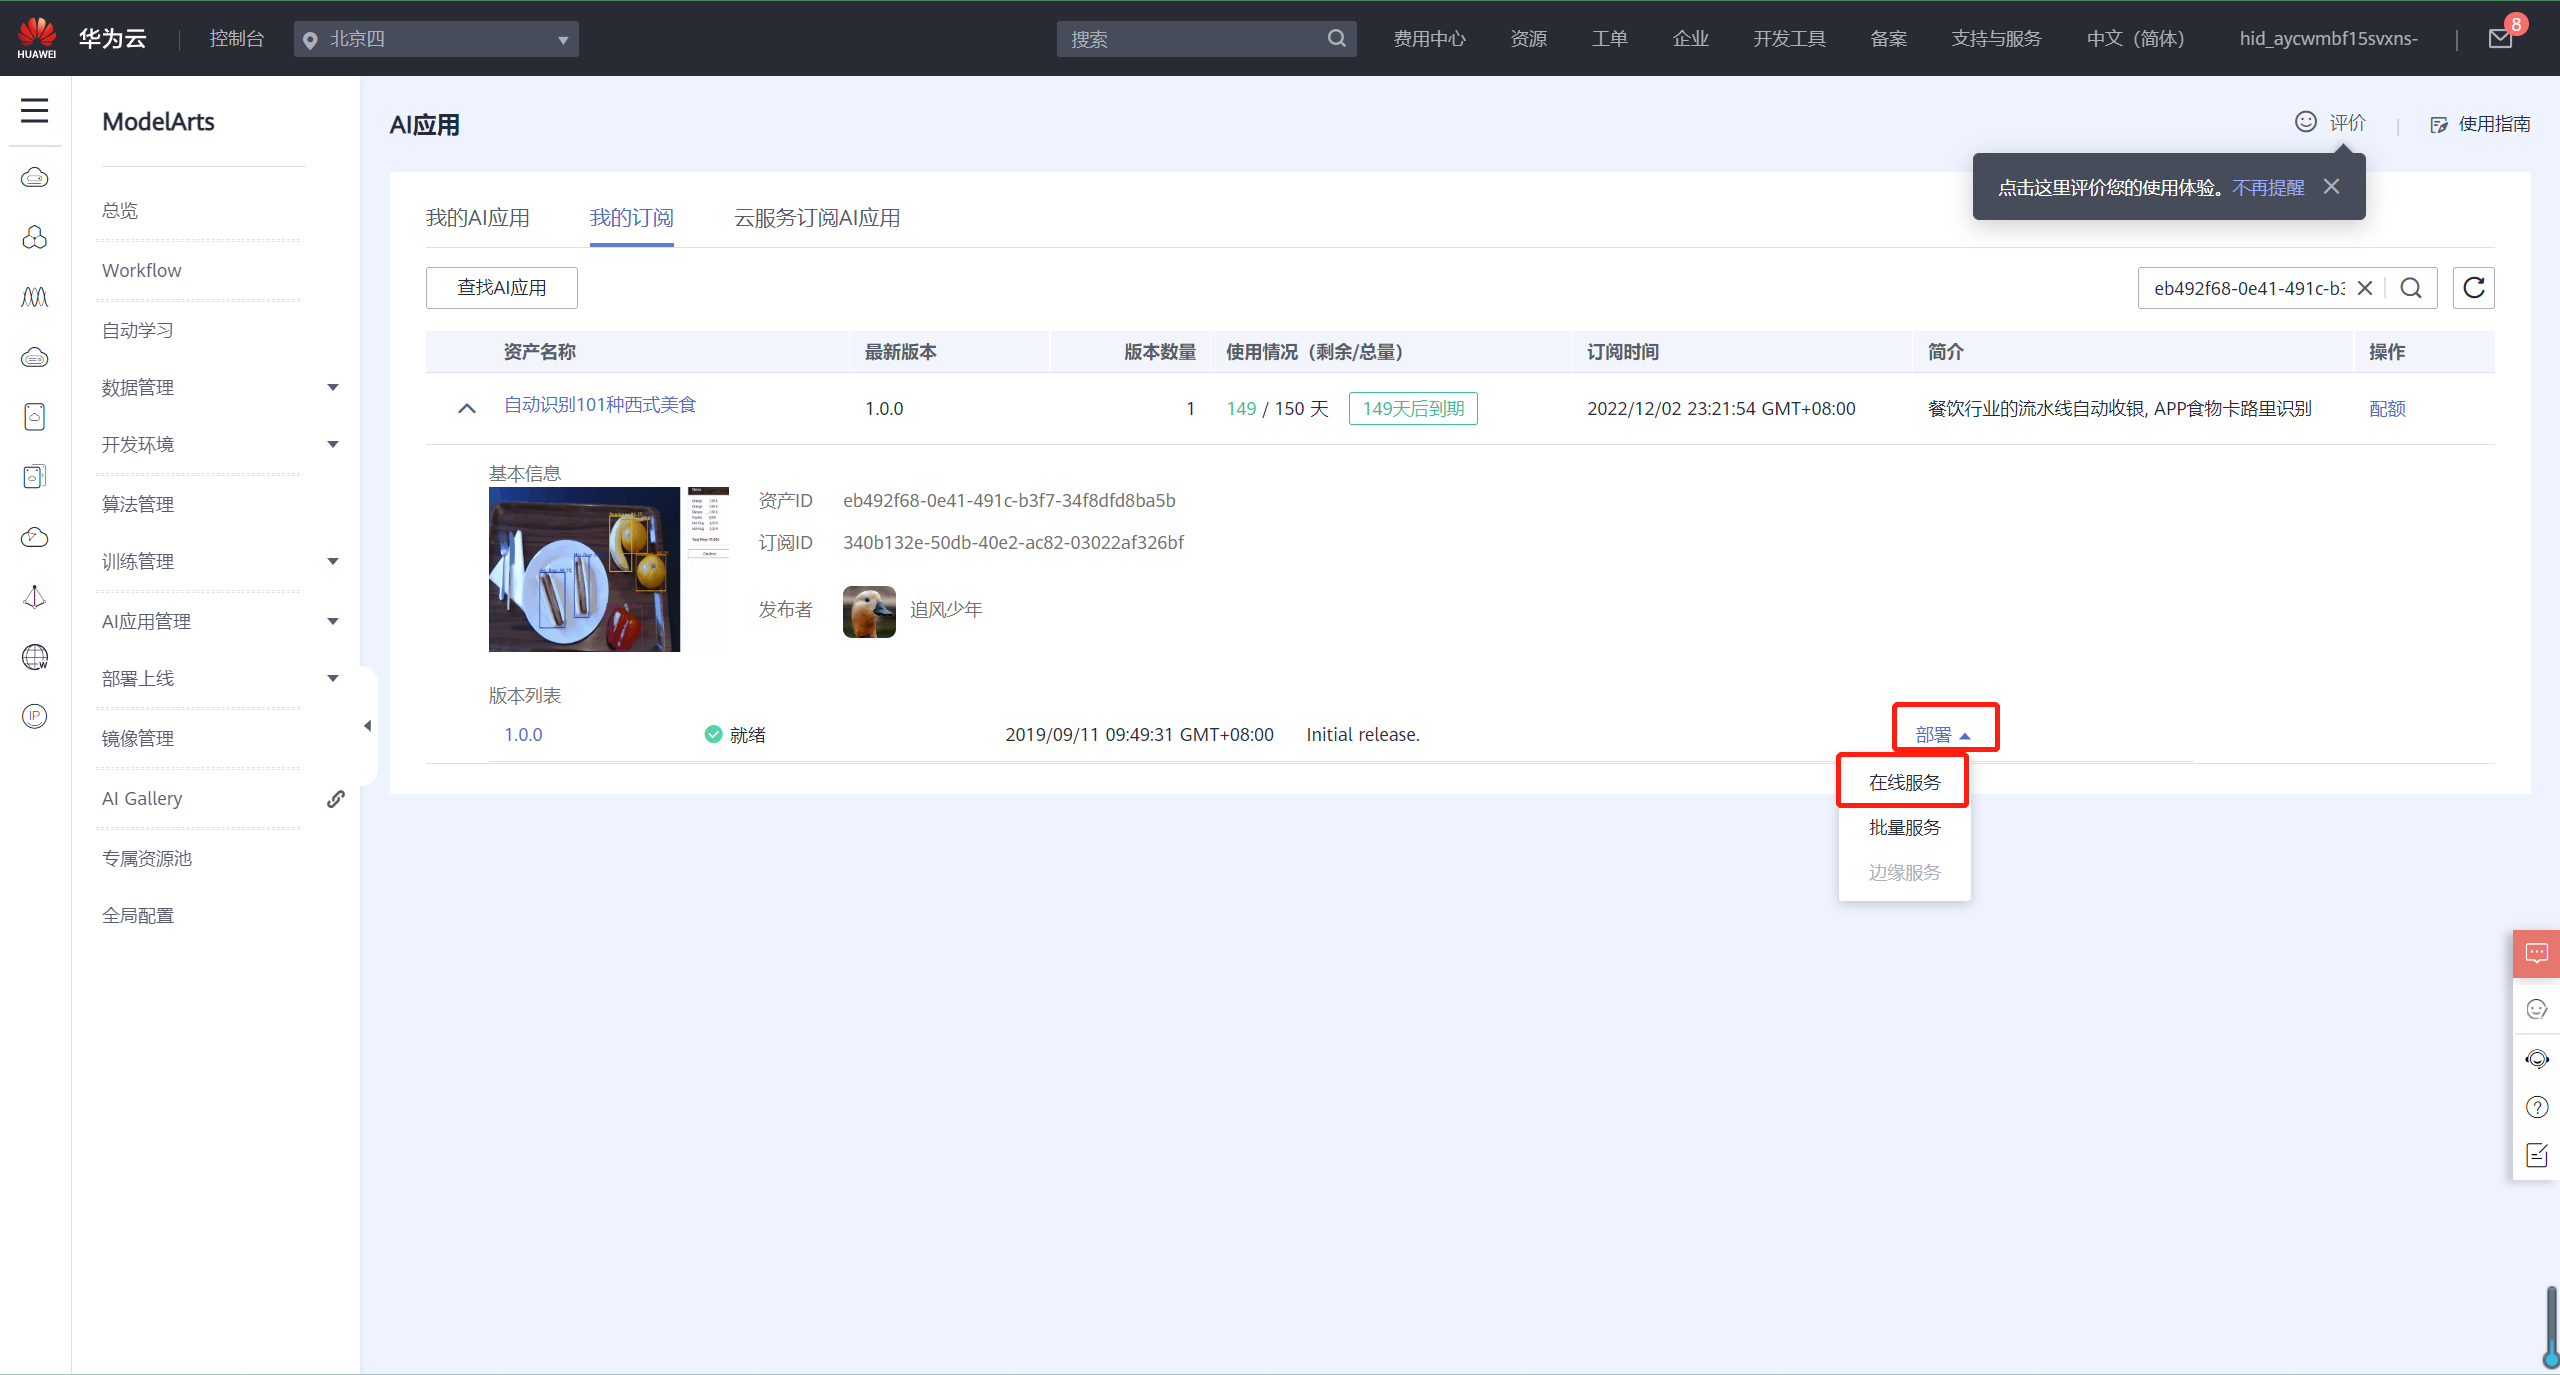Click the magnifier icon in asset search

(x=2411, y=288)
